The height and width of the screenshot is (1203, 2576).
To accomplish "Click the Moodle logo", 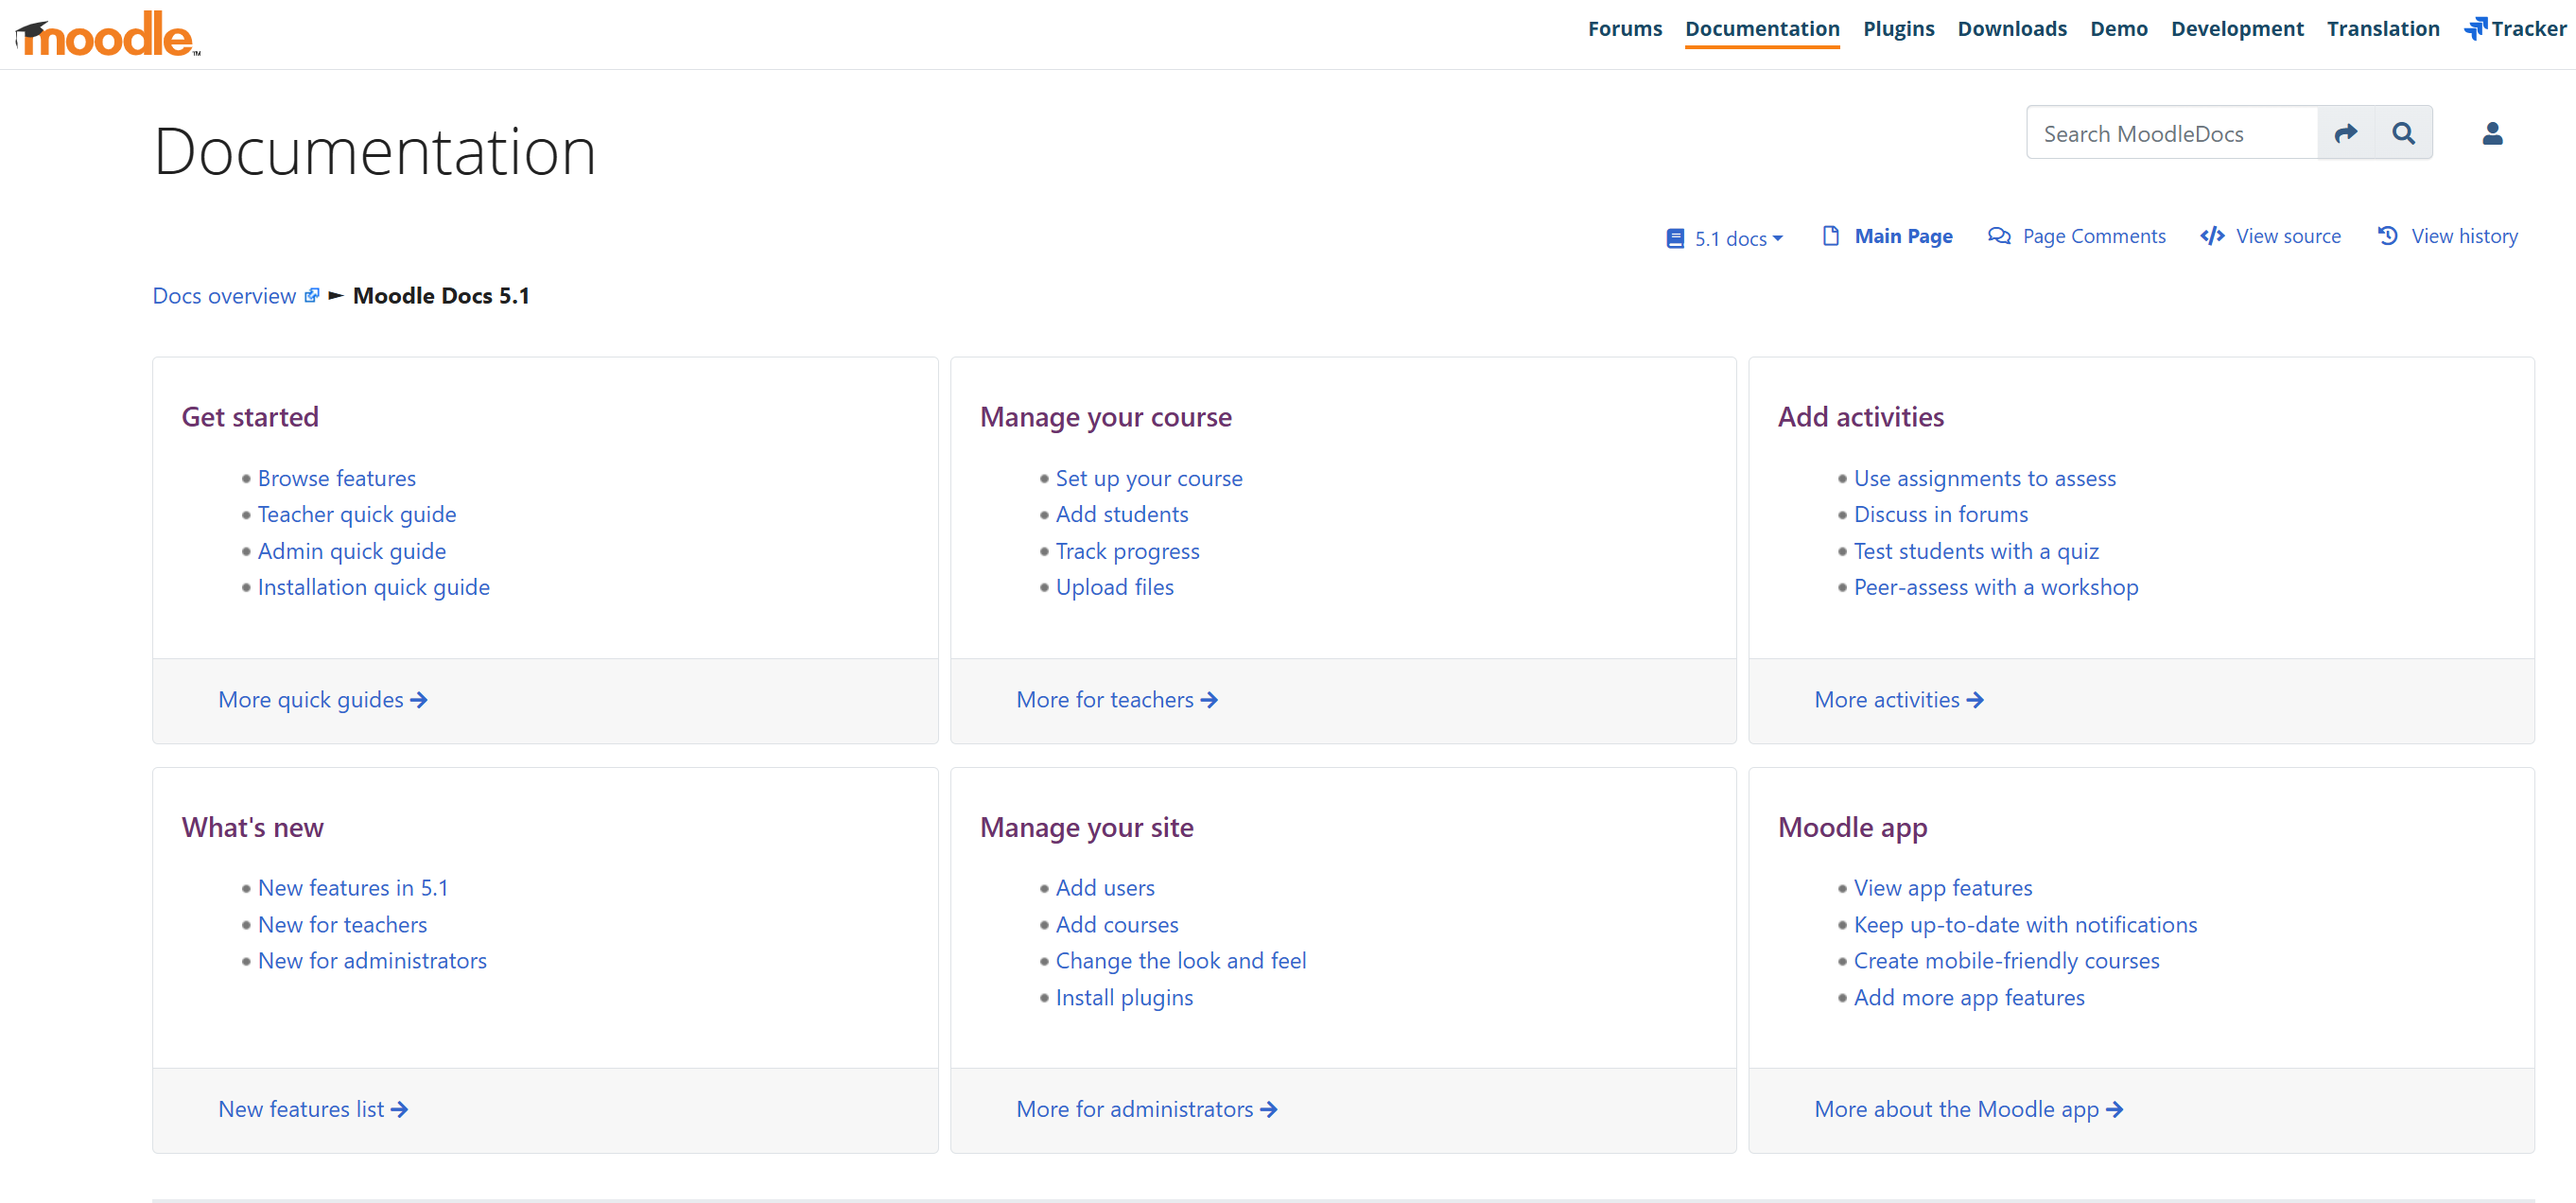I will 105,32.
